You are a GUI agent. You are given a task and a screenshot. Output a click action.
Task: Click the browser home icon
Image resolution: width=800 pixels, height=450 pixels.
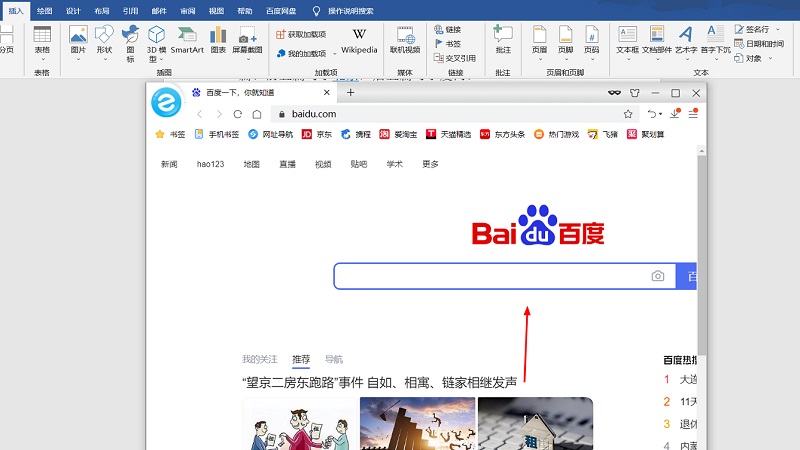[x=257, y=114]
